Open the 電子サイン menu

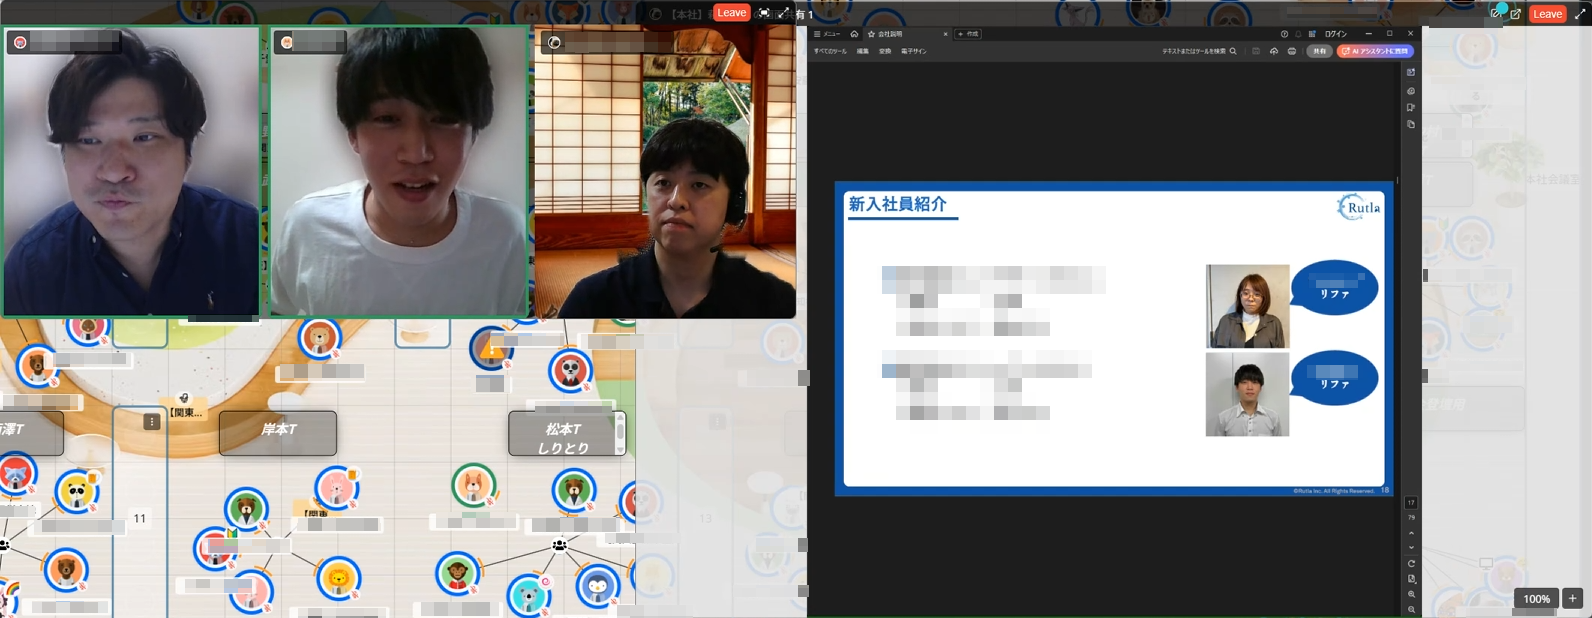click(913, 51)
